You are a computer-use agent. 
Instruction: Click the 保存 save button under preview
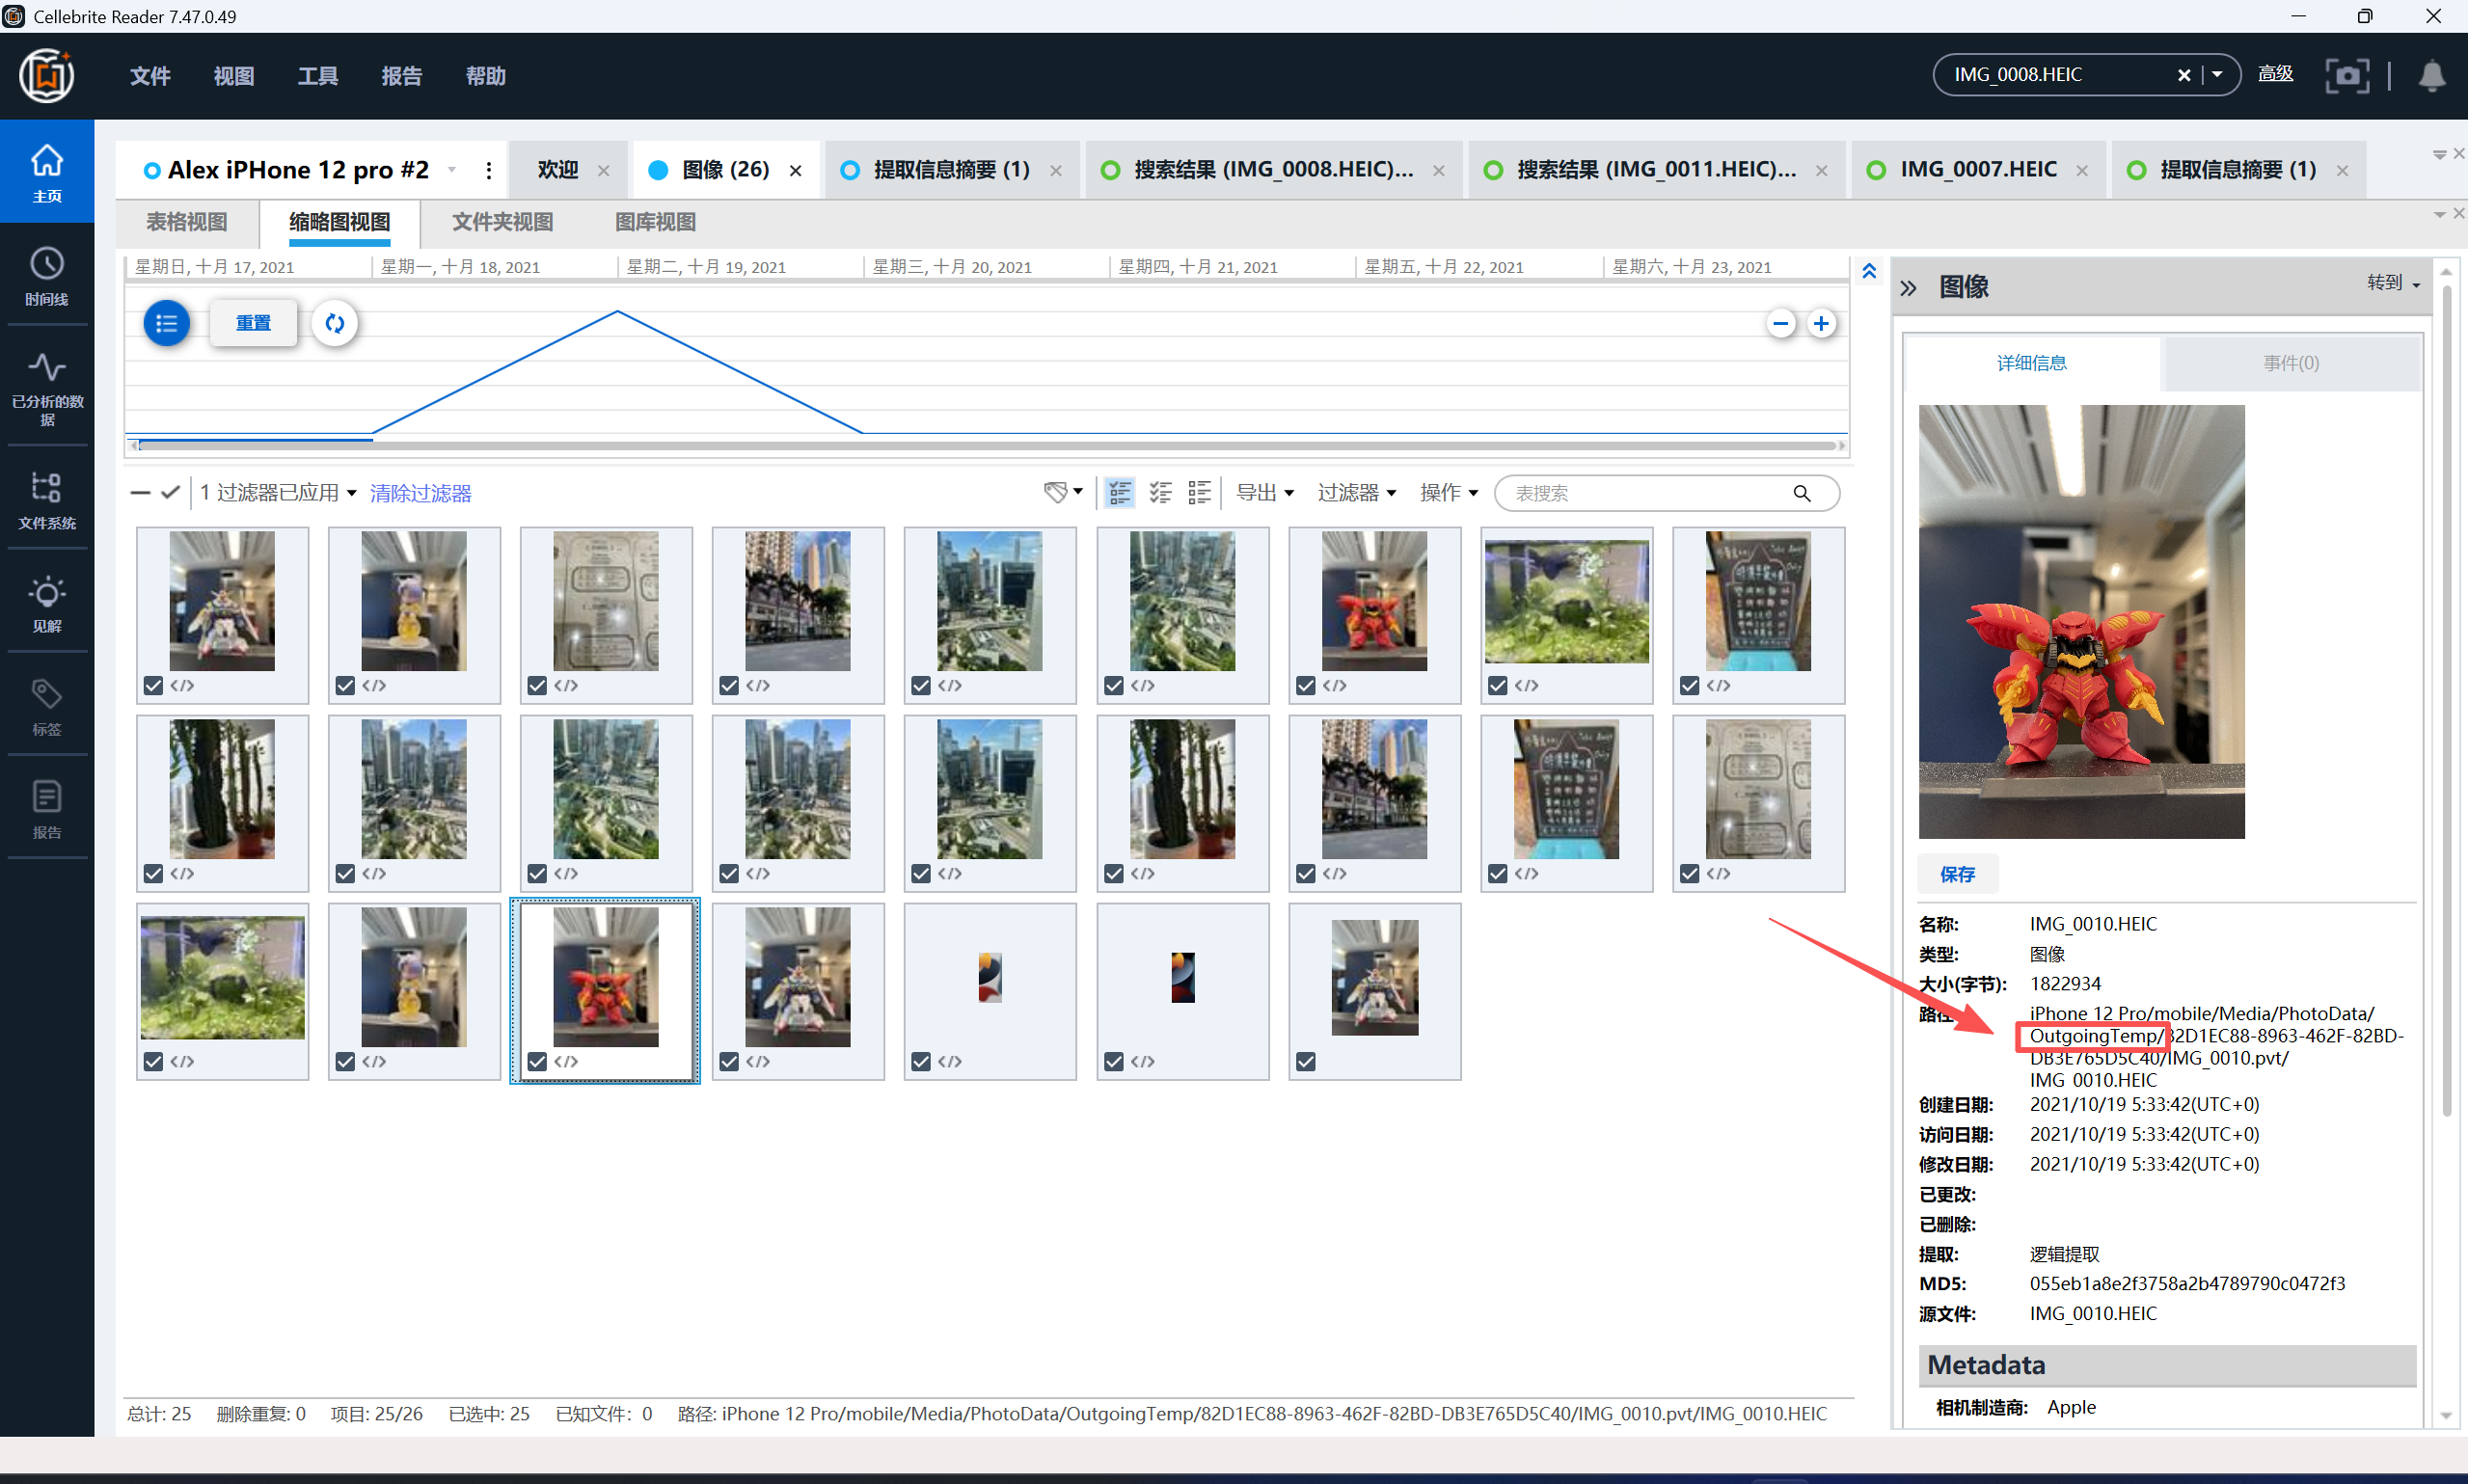click(1956, 874)
